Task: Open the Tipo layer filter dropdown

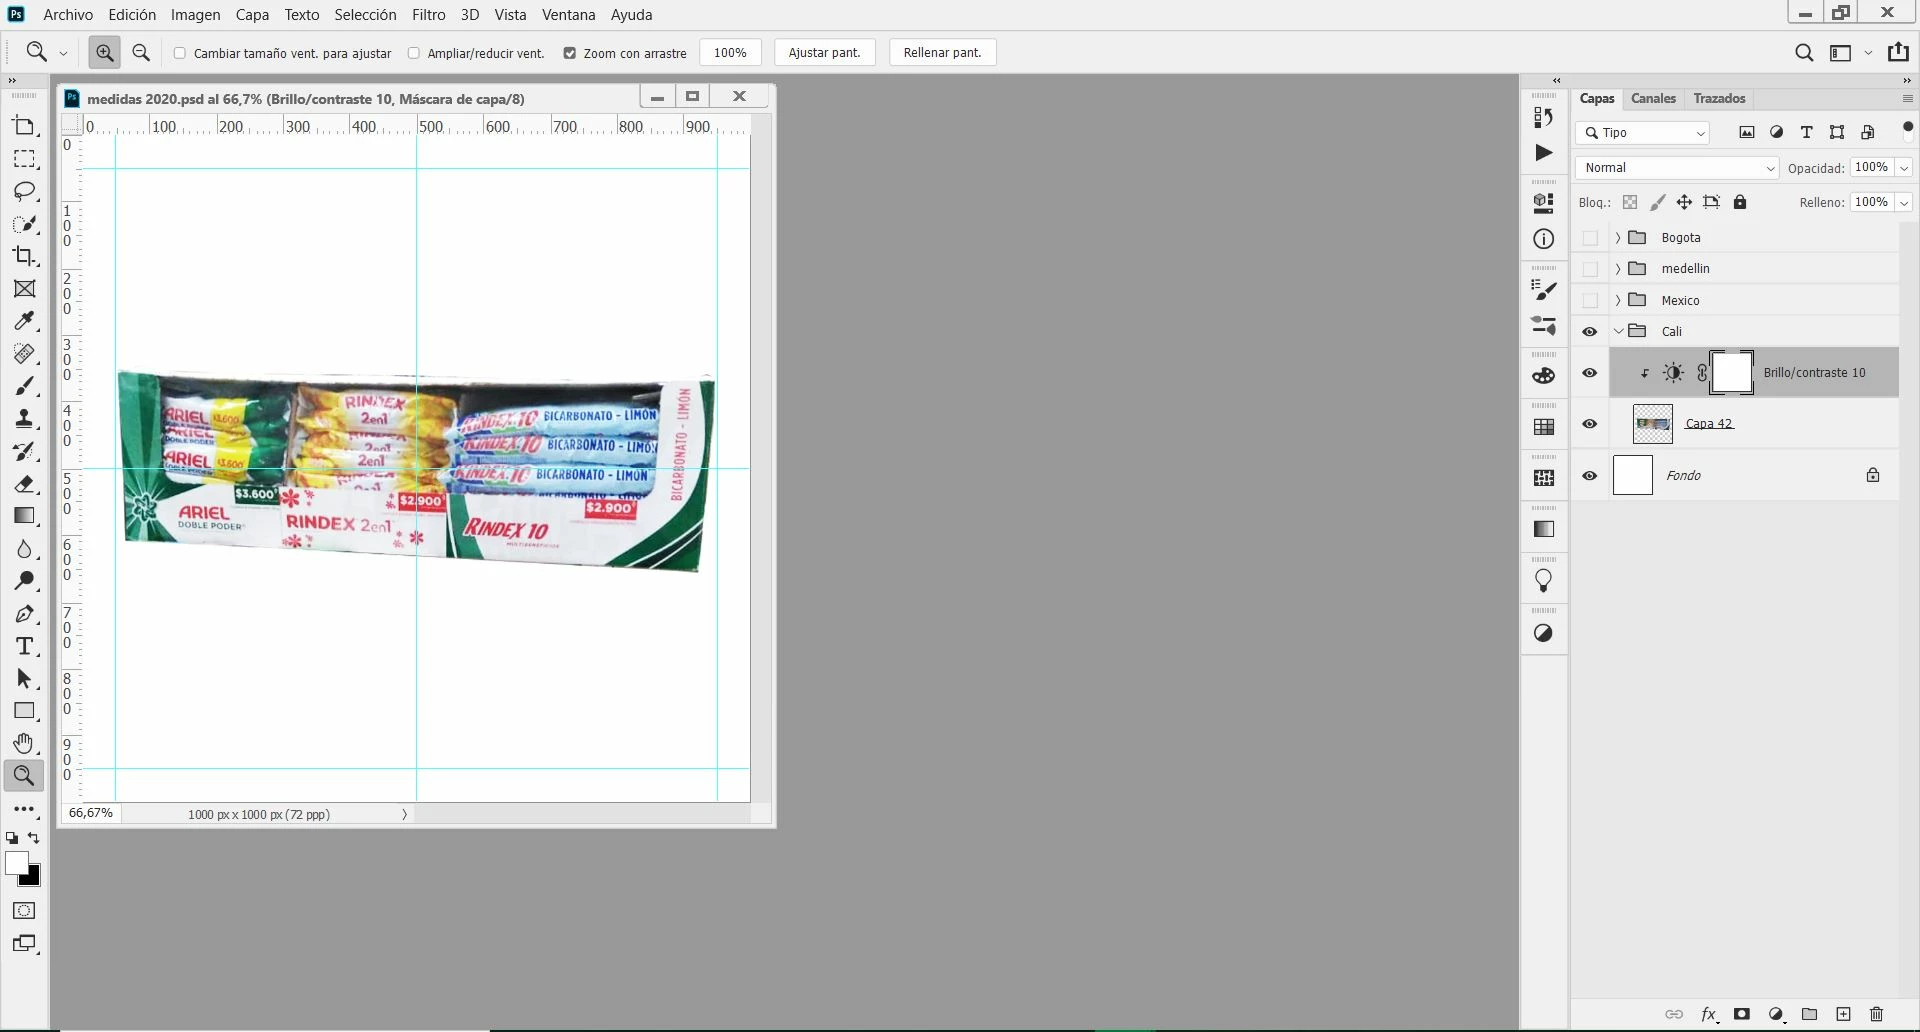Action: click(1643, 133)
